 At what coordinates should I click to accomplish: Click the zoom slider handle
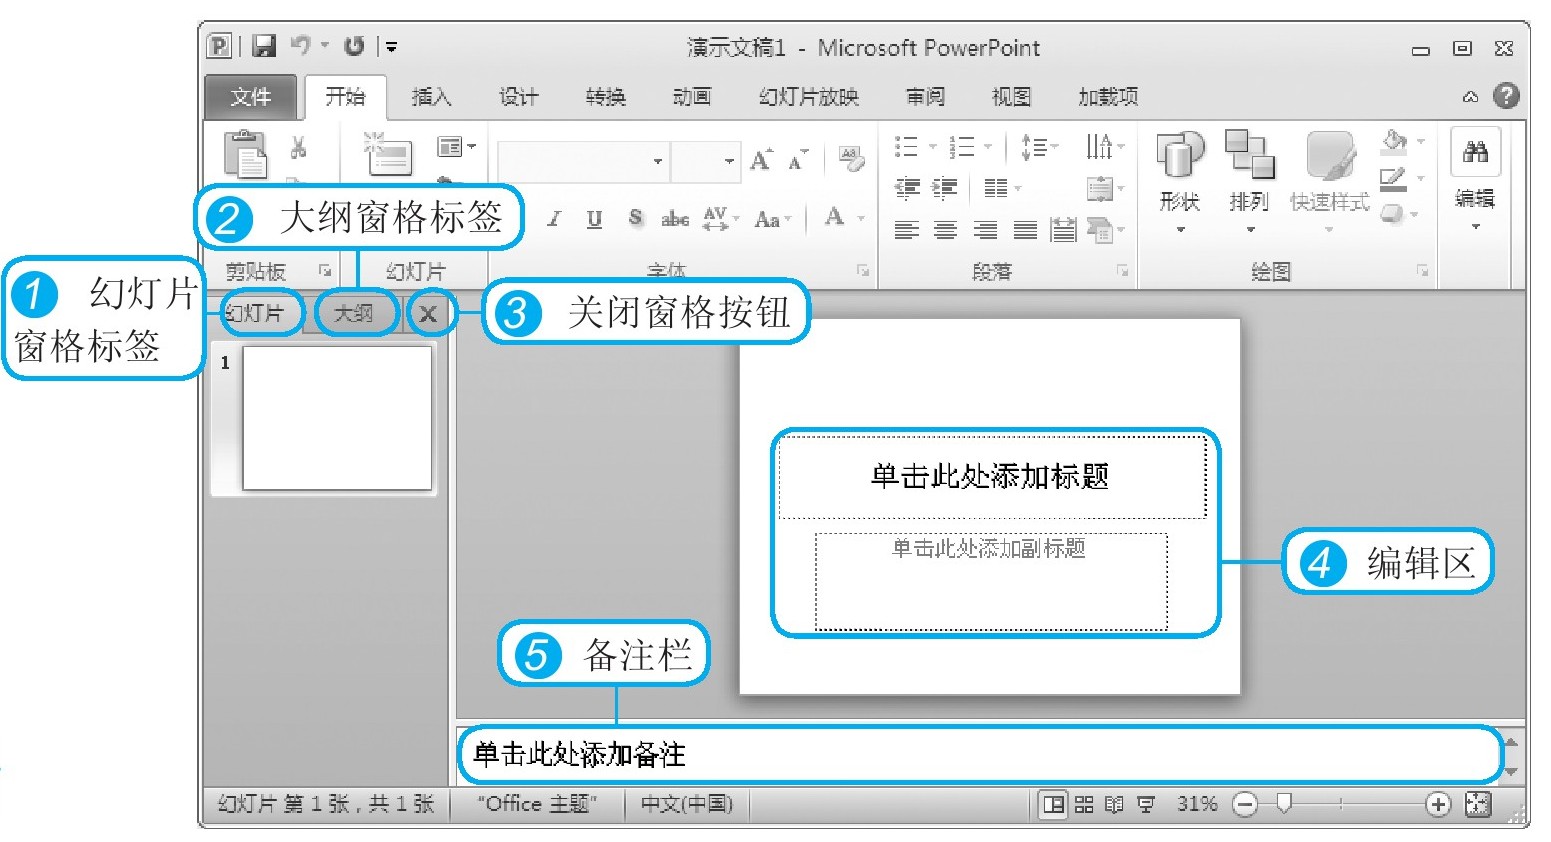(x=1285, y=803)
